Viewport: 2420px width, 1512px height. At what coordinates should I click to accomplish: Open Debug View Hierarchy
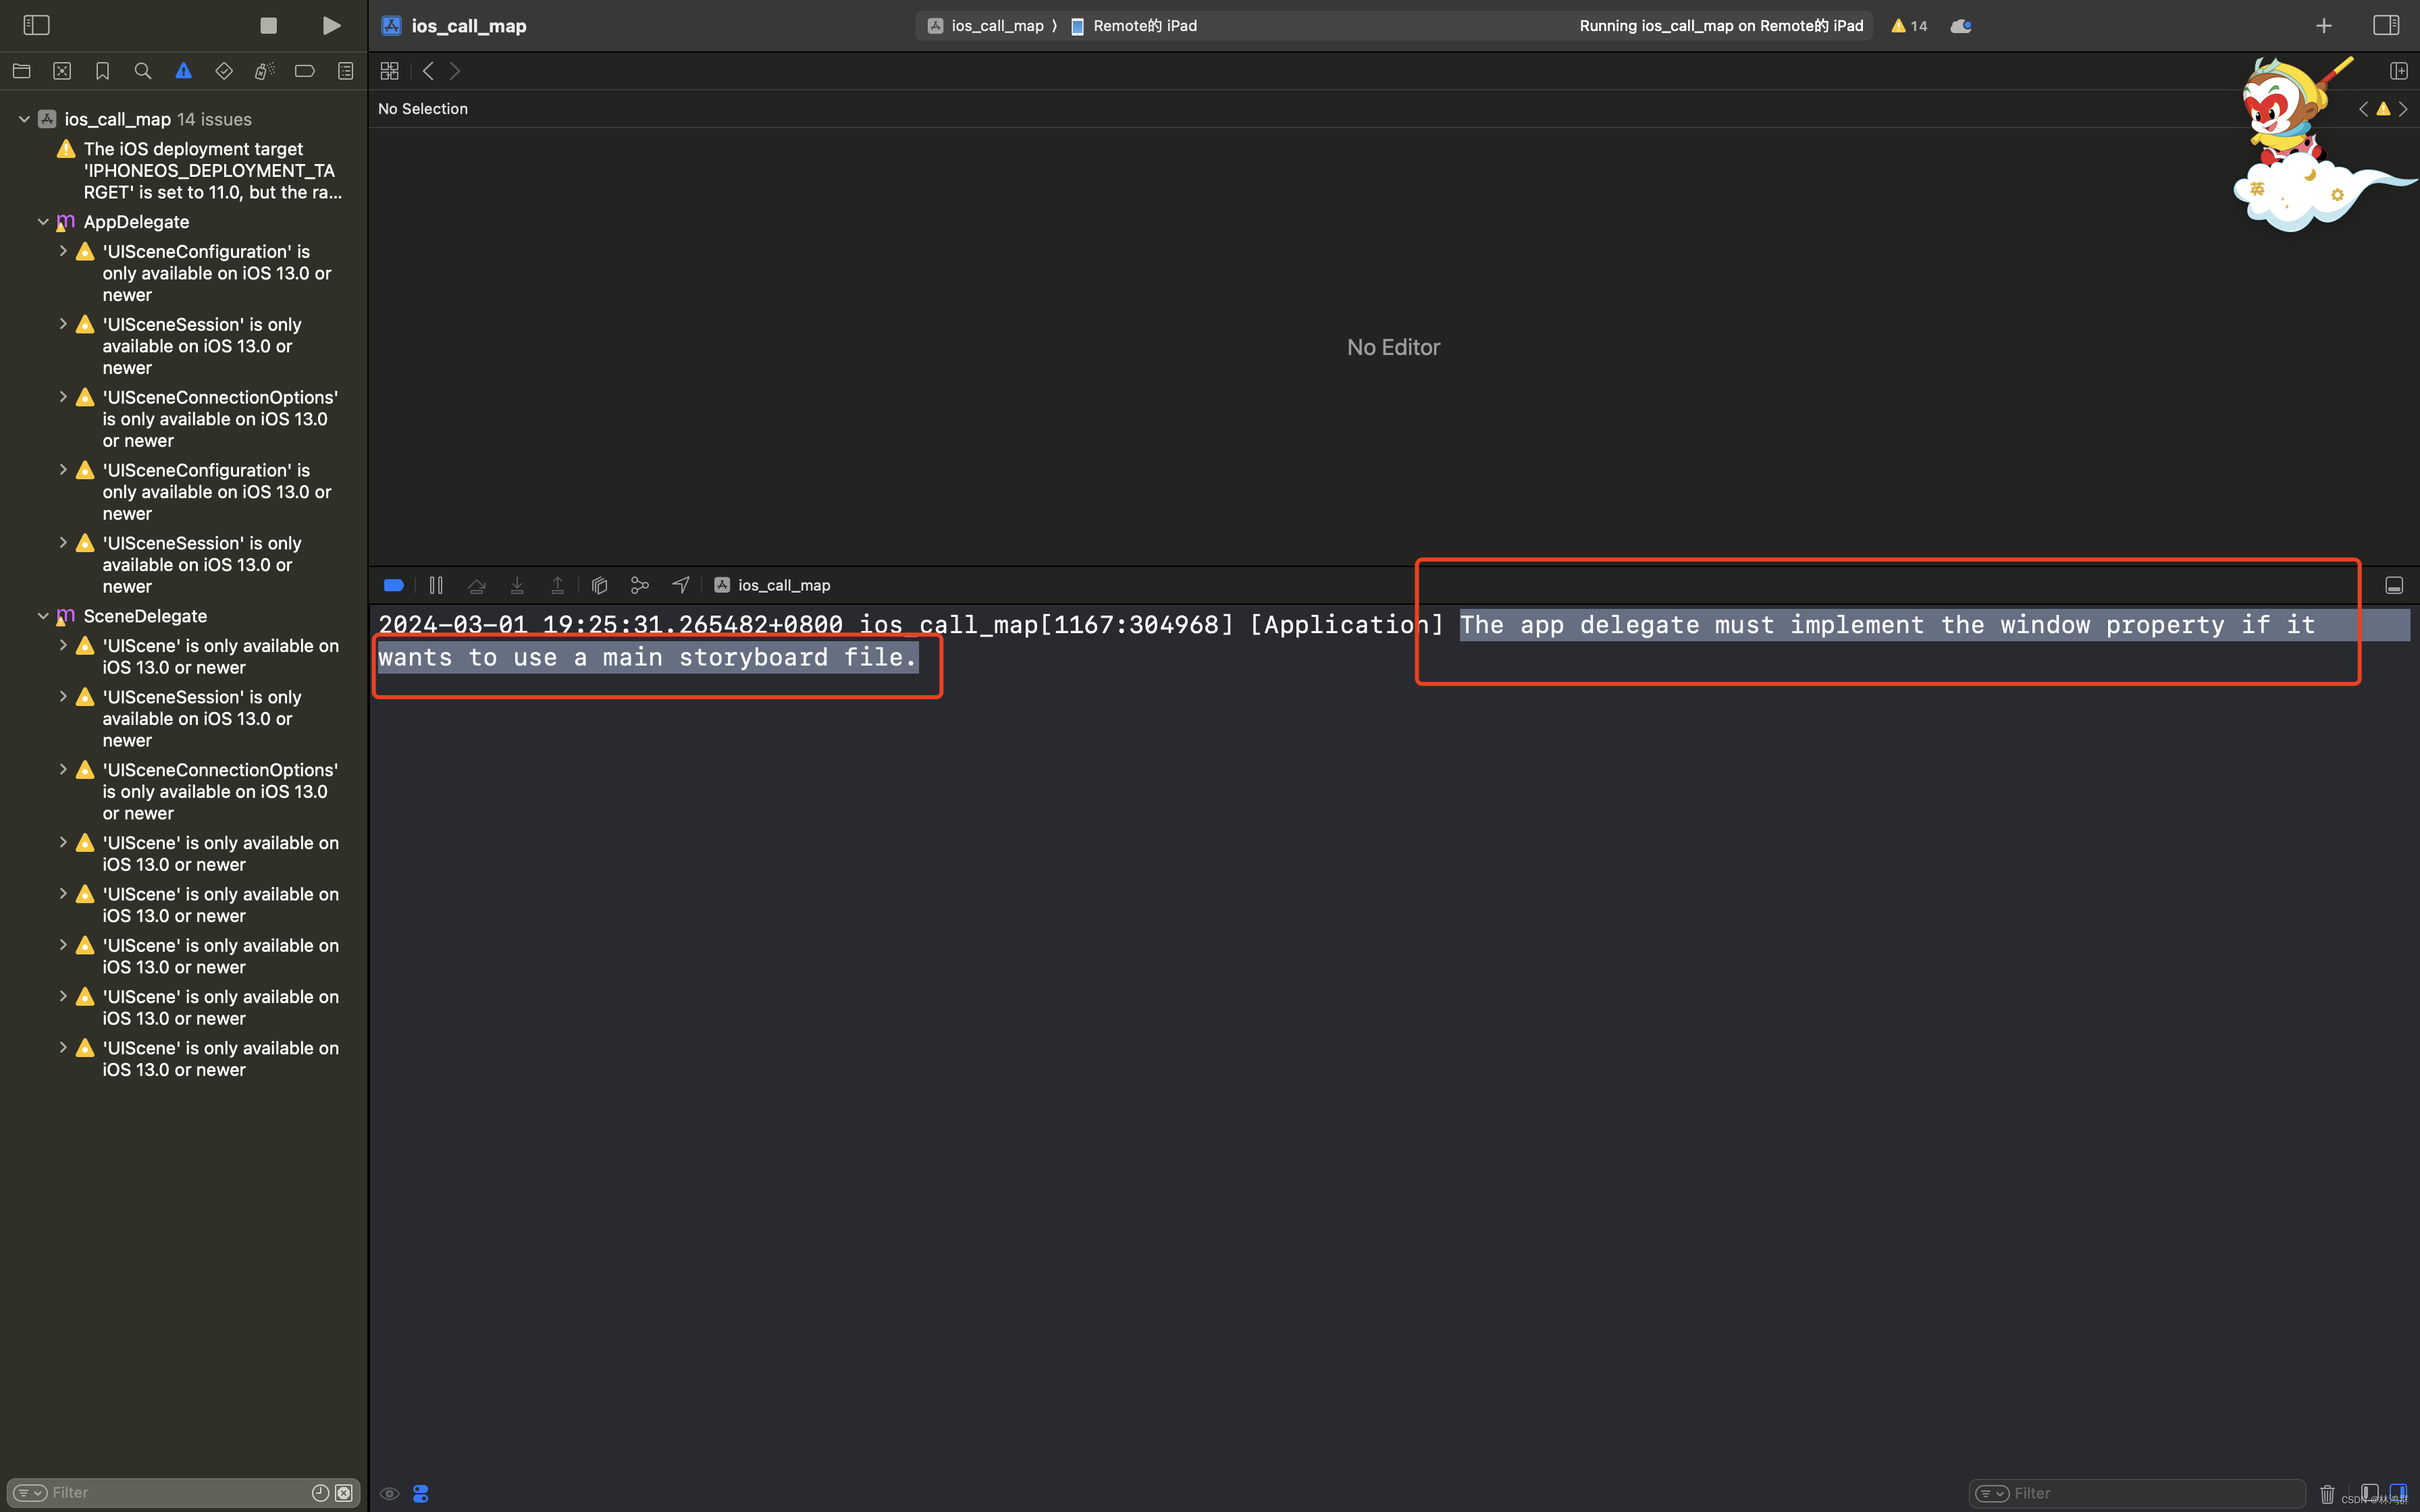[x=600, y=586]
